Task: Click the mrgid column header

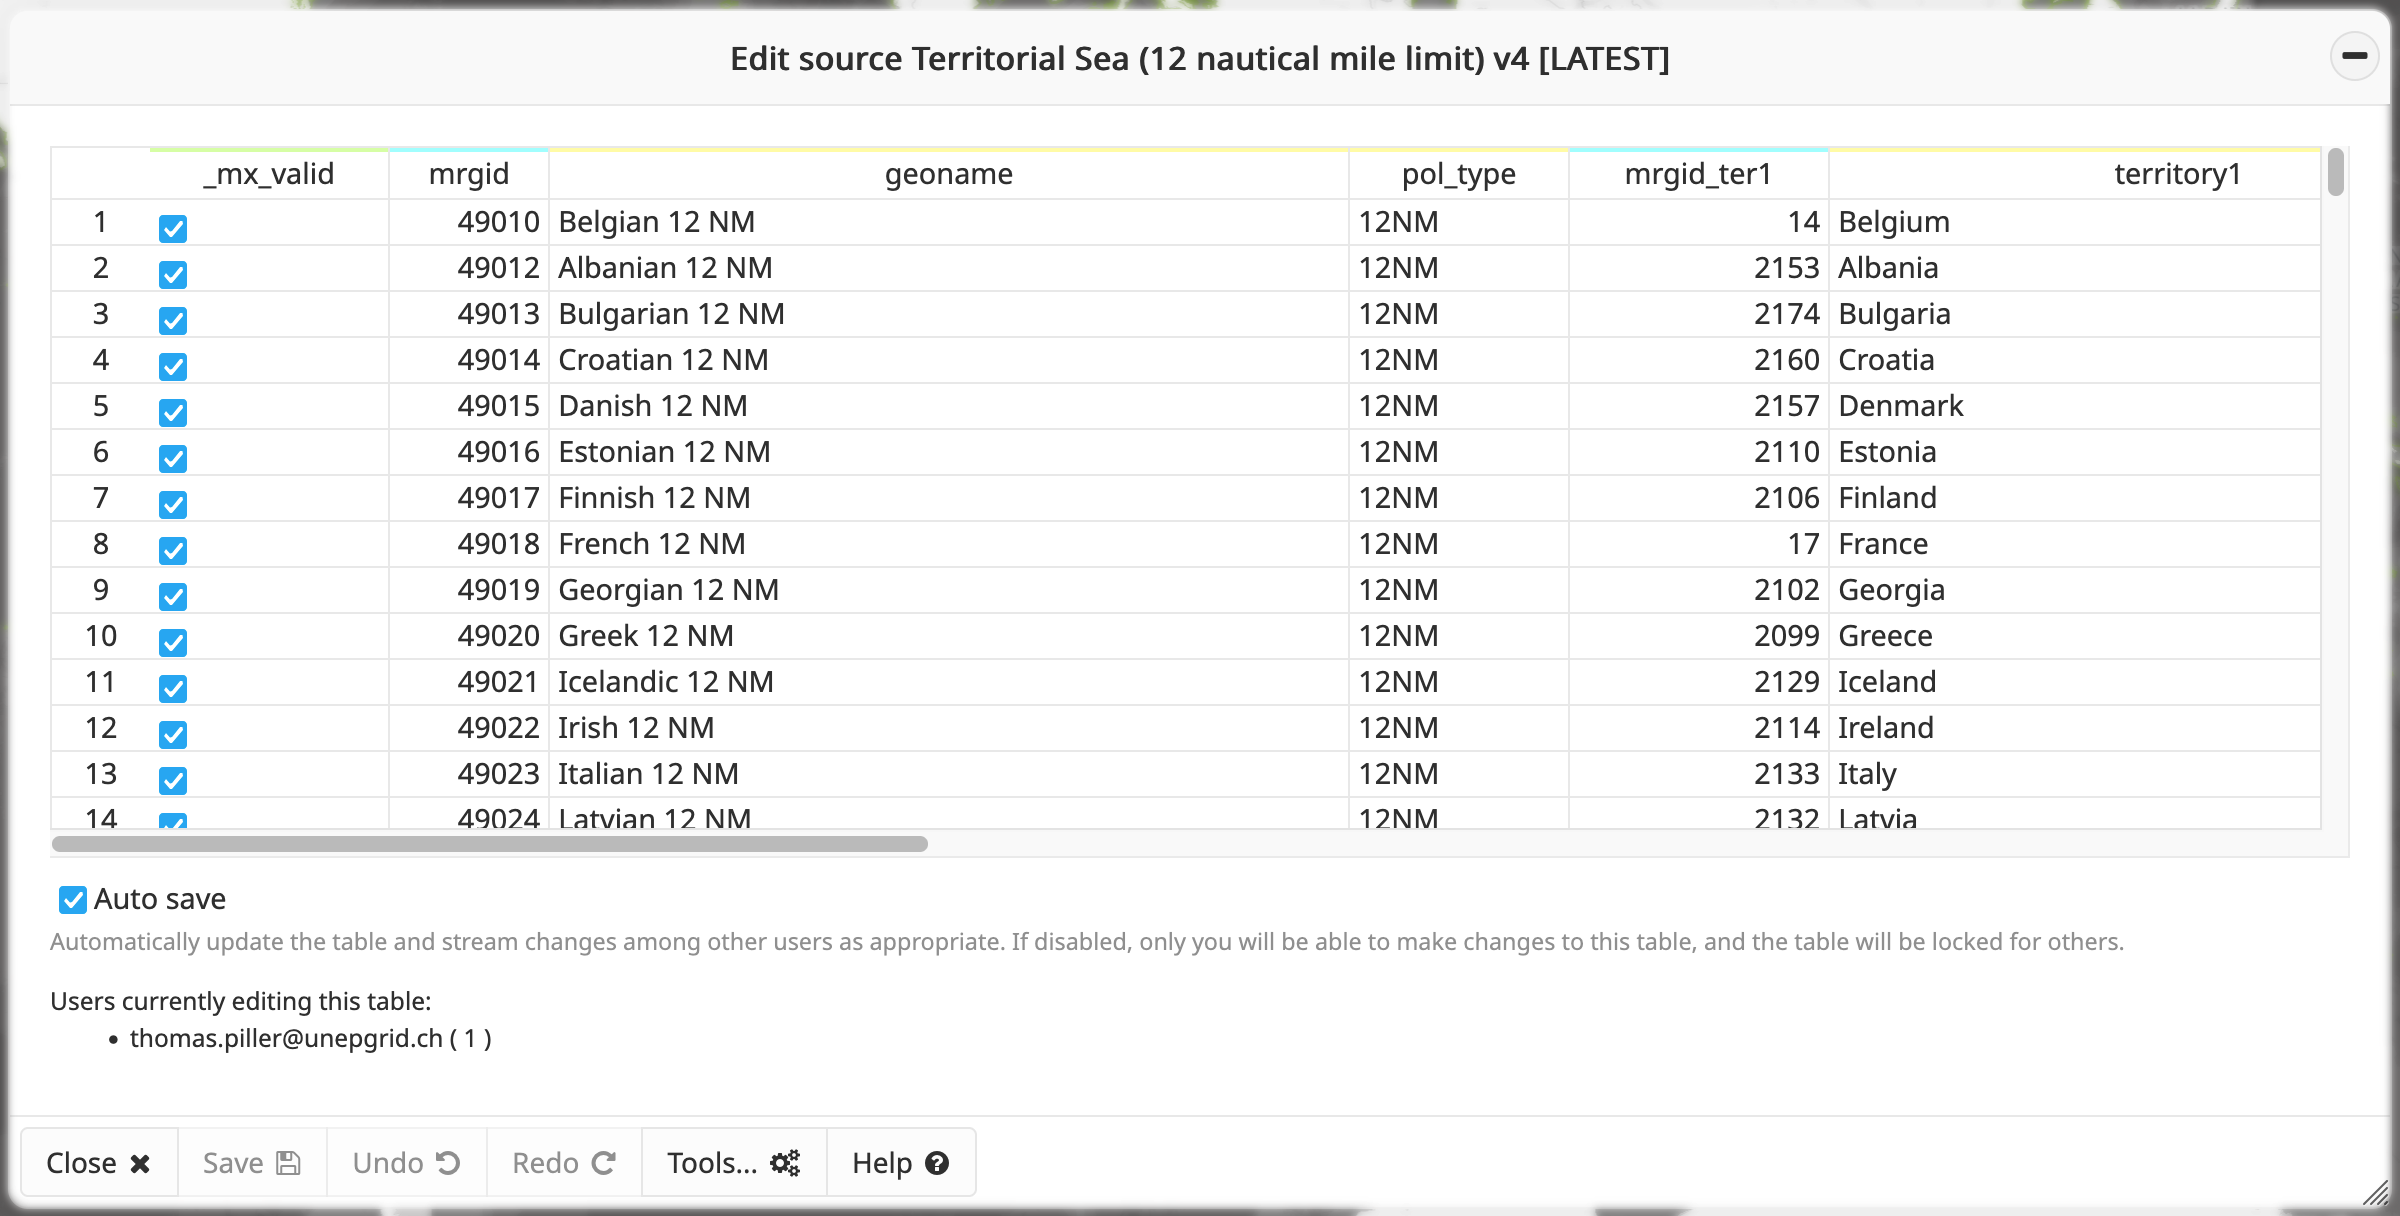Action: [x=468, y=175]
